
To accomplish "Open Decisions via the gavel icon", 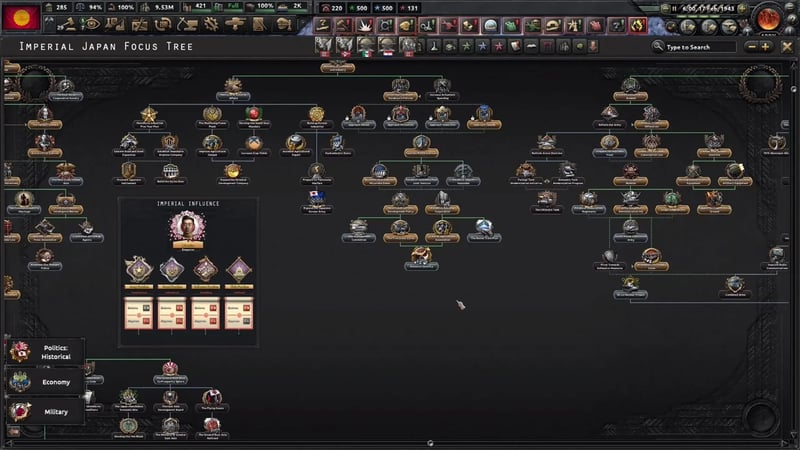I will (67, 23).
